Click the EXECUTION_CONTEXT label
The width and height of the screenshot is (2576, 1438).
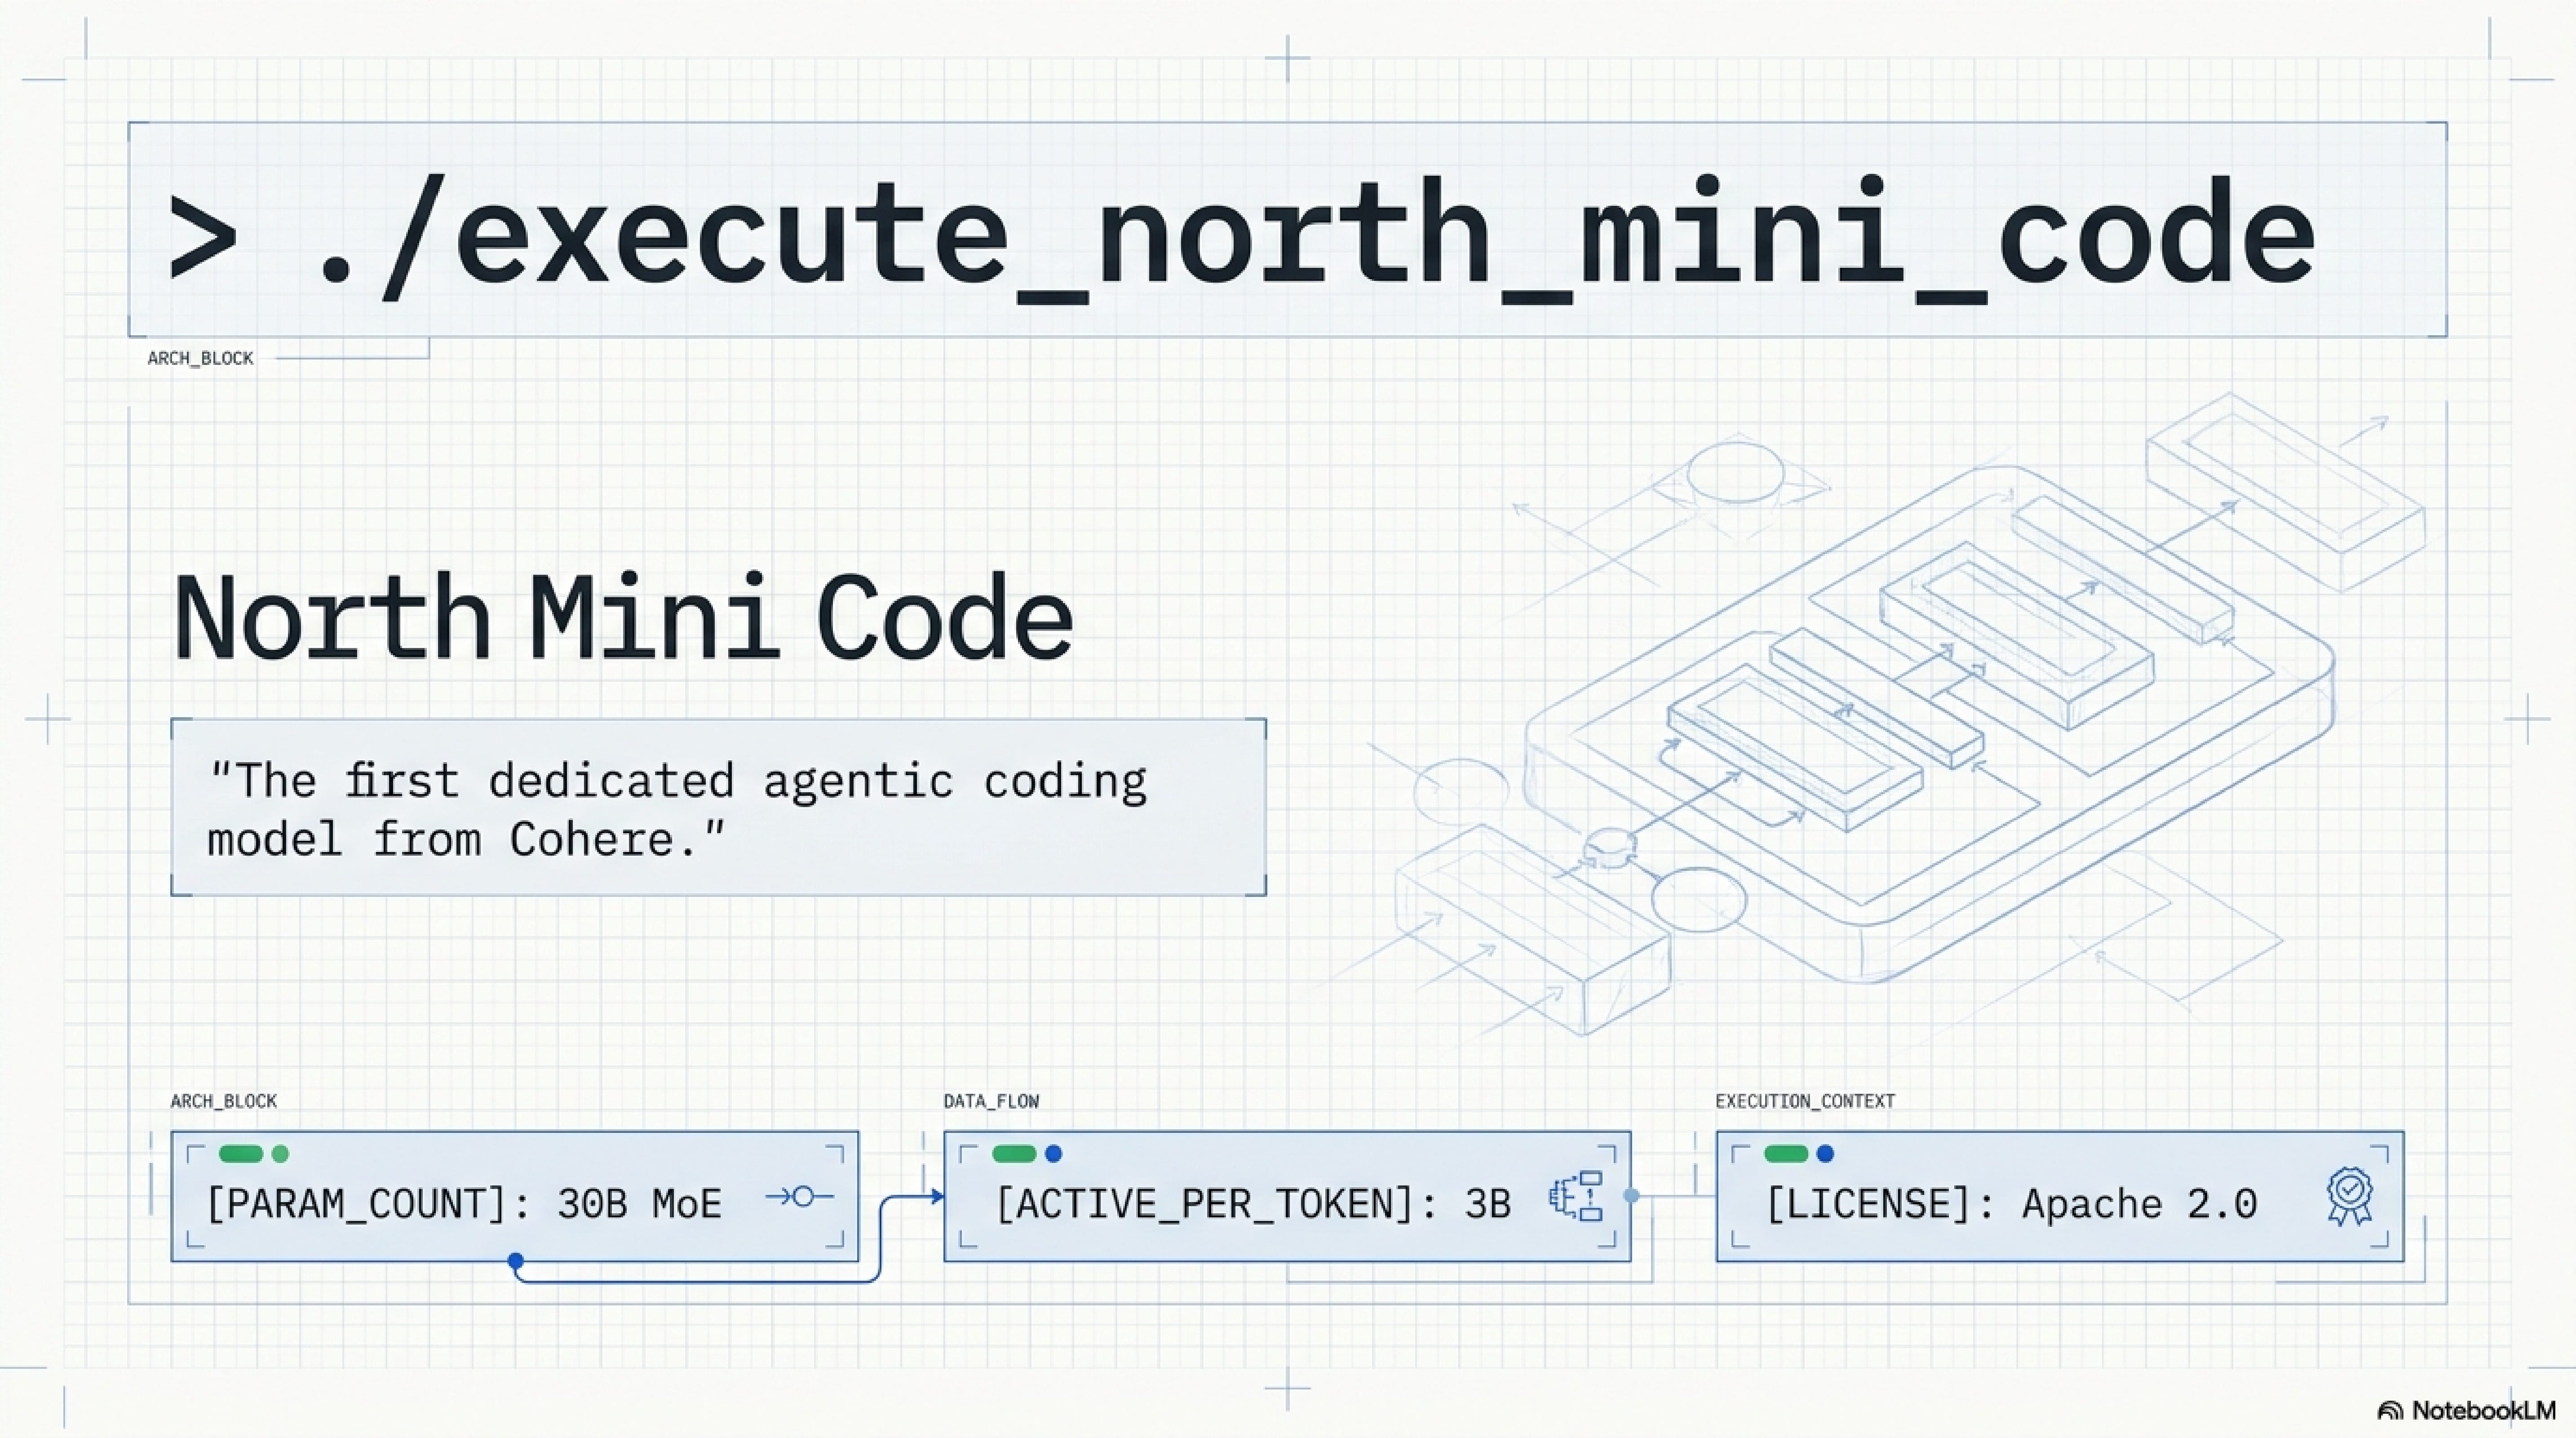[x=1805, y=1101]
